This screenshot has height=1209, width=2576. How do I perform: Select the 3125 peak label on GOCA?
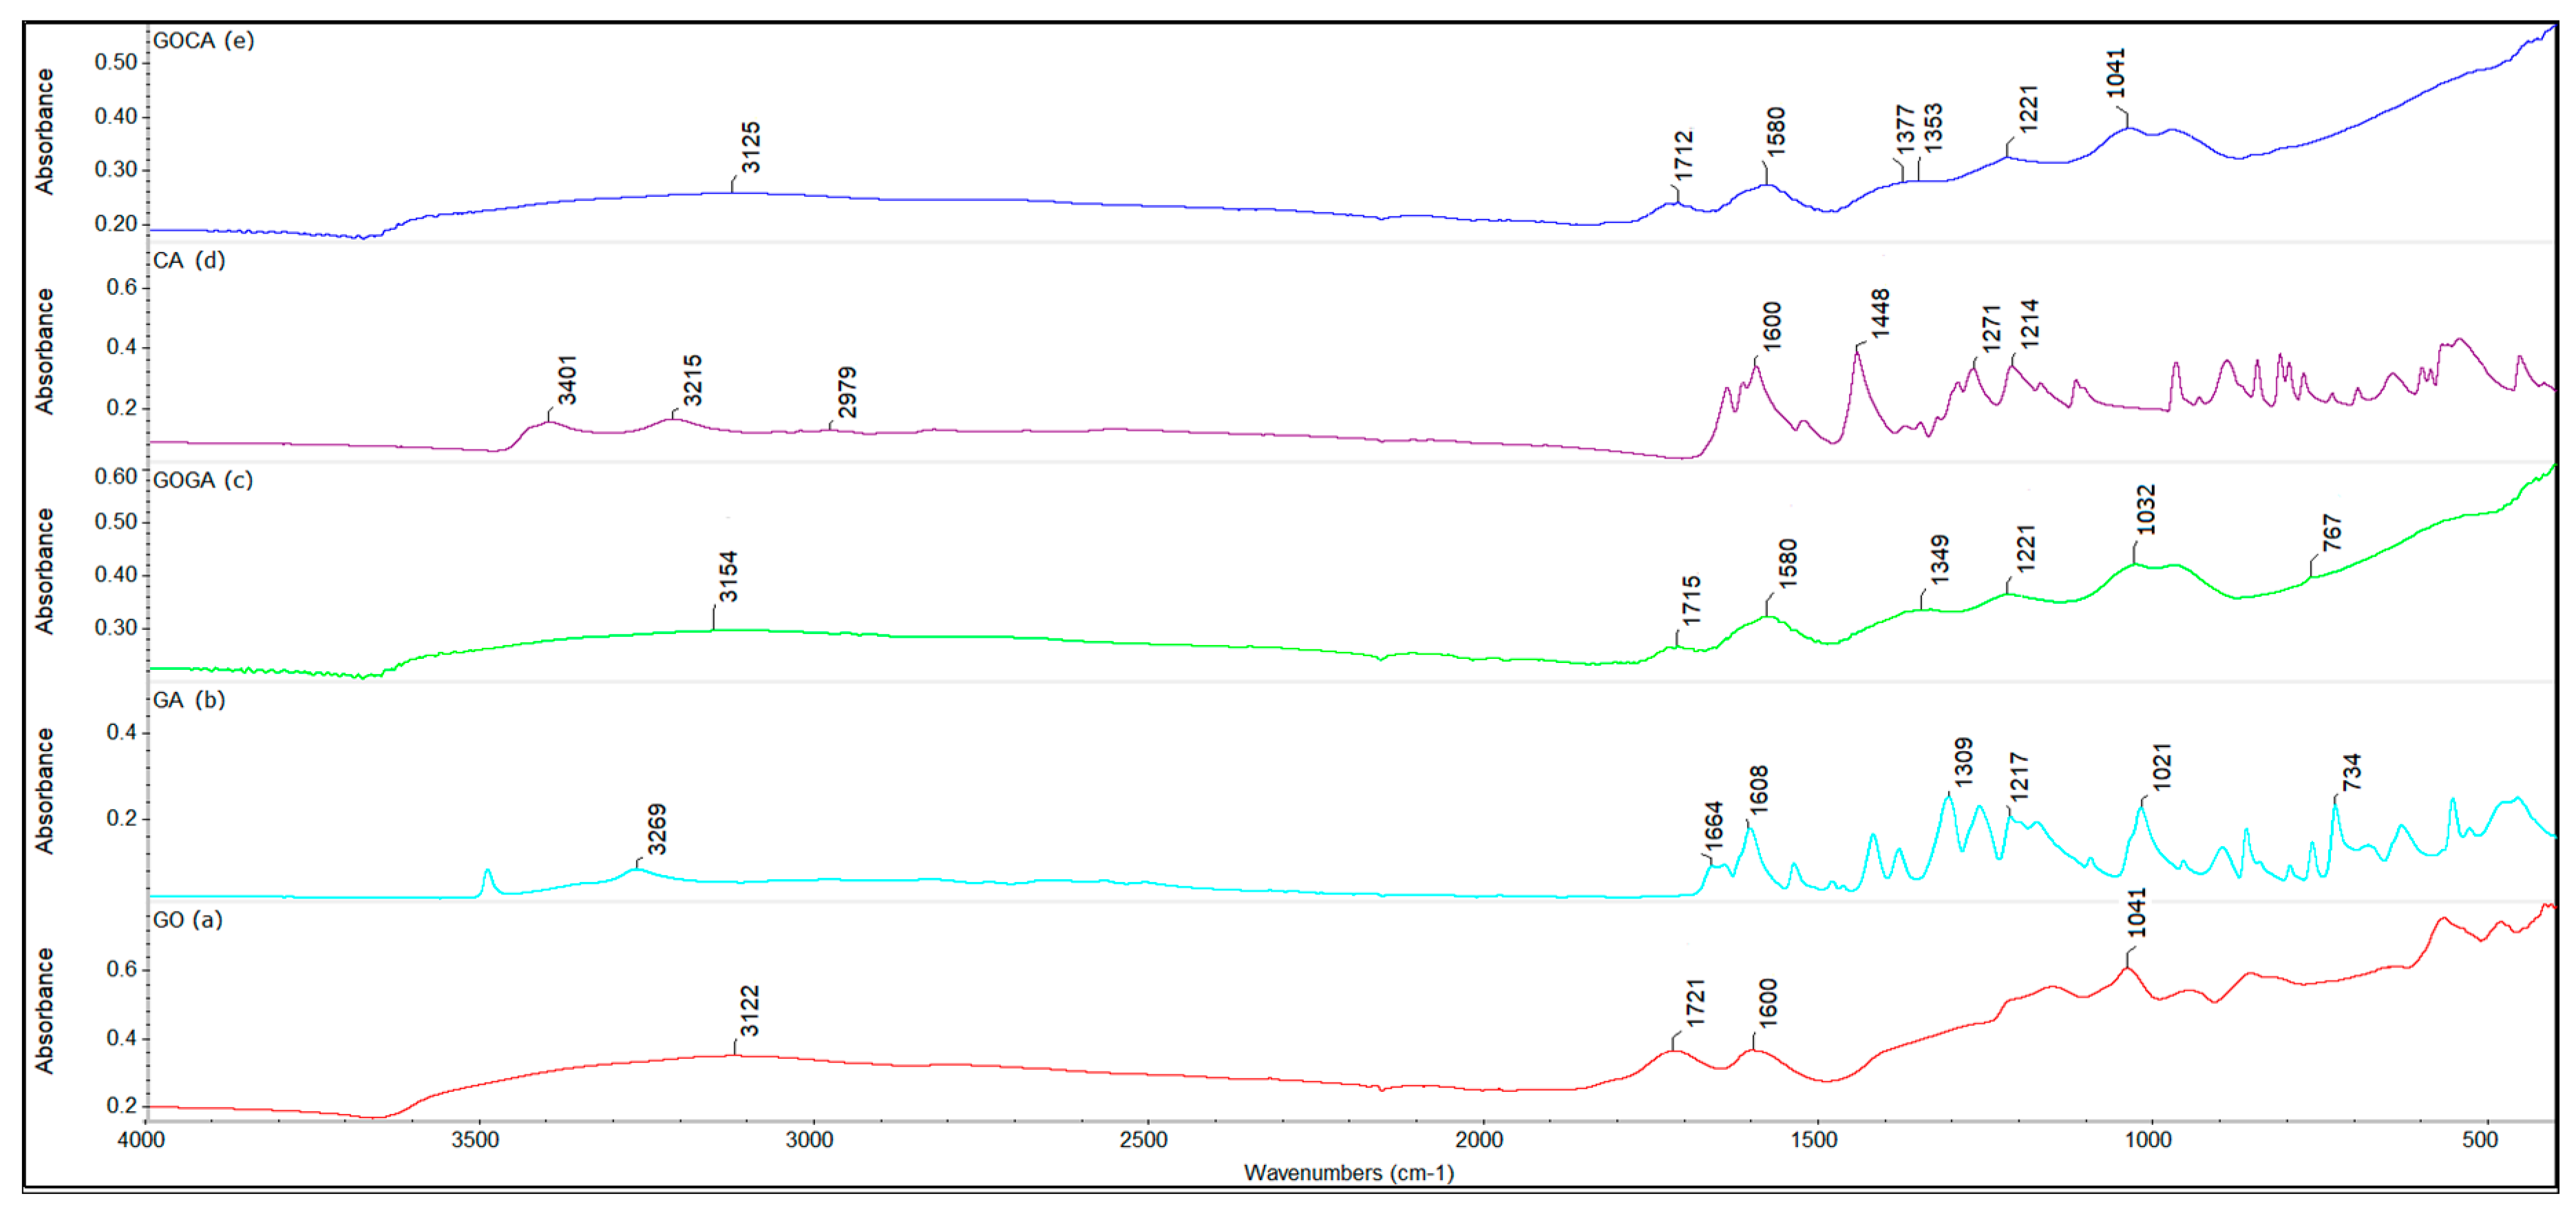click(x=751, y=148)
